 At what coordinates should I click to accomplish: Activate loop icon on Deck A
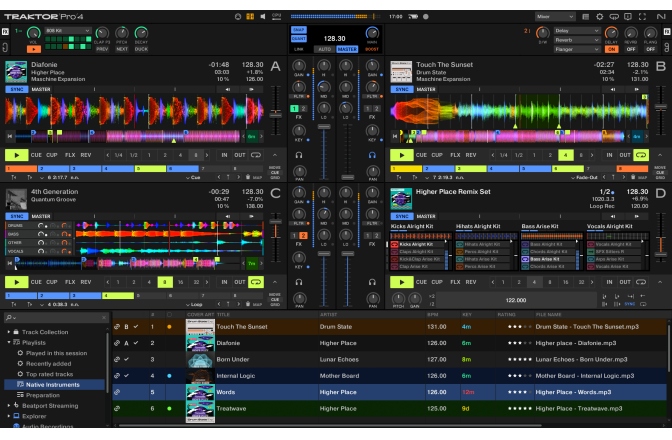(256, 155)
